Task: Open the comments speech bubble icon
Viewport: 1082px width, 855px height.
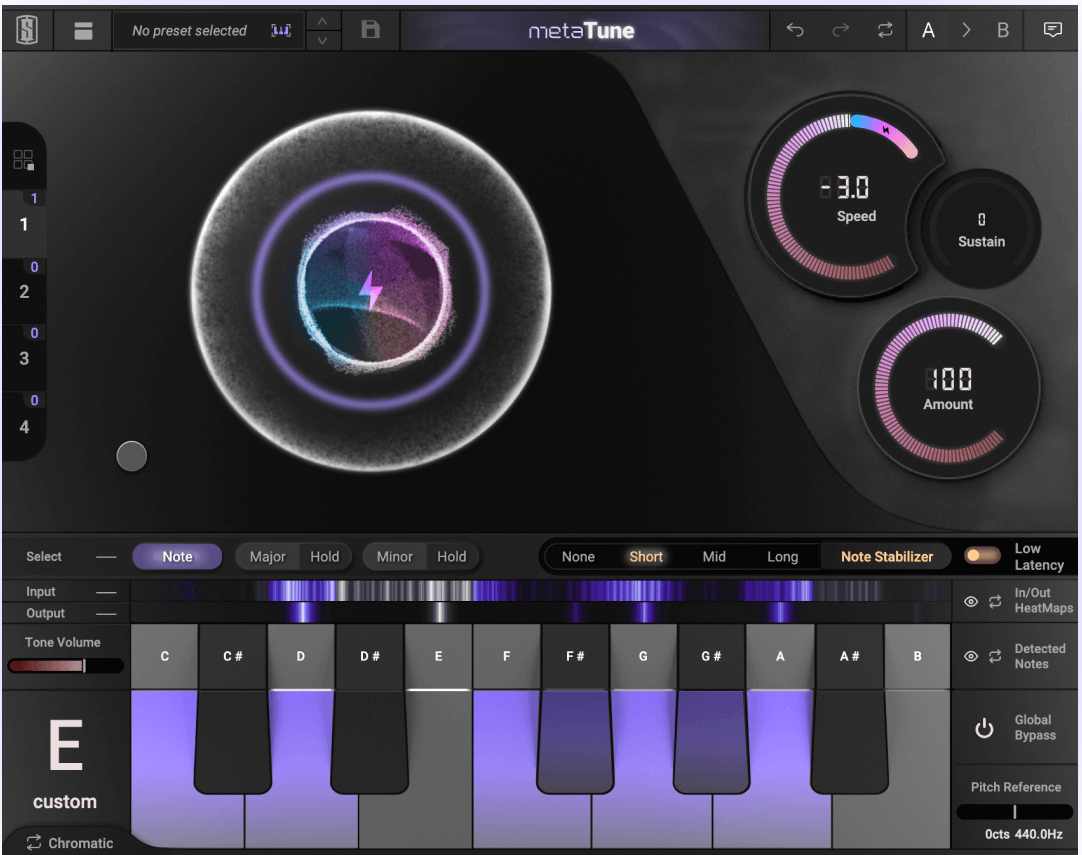Action: click(x=1052, y=30)
